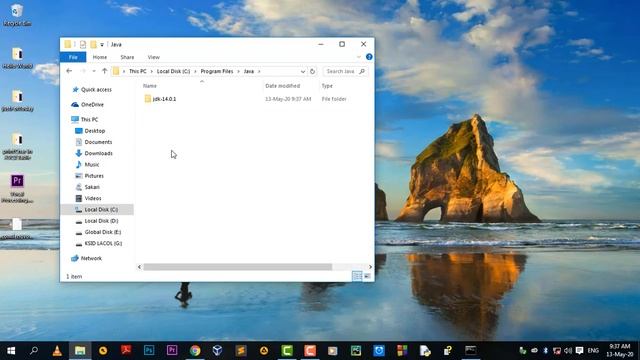
Task: Go back with the Back arrow
Action: point(69,71)
